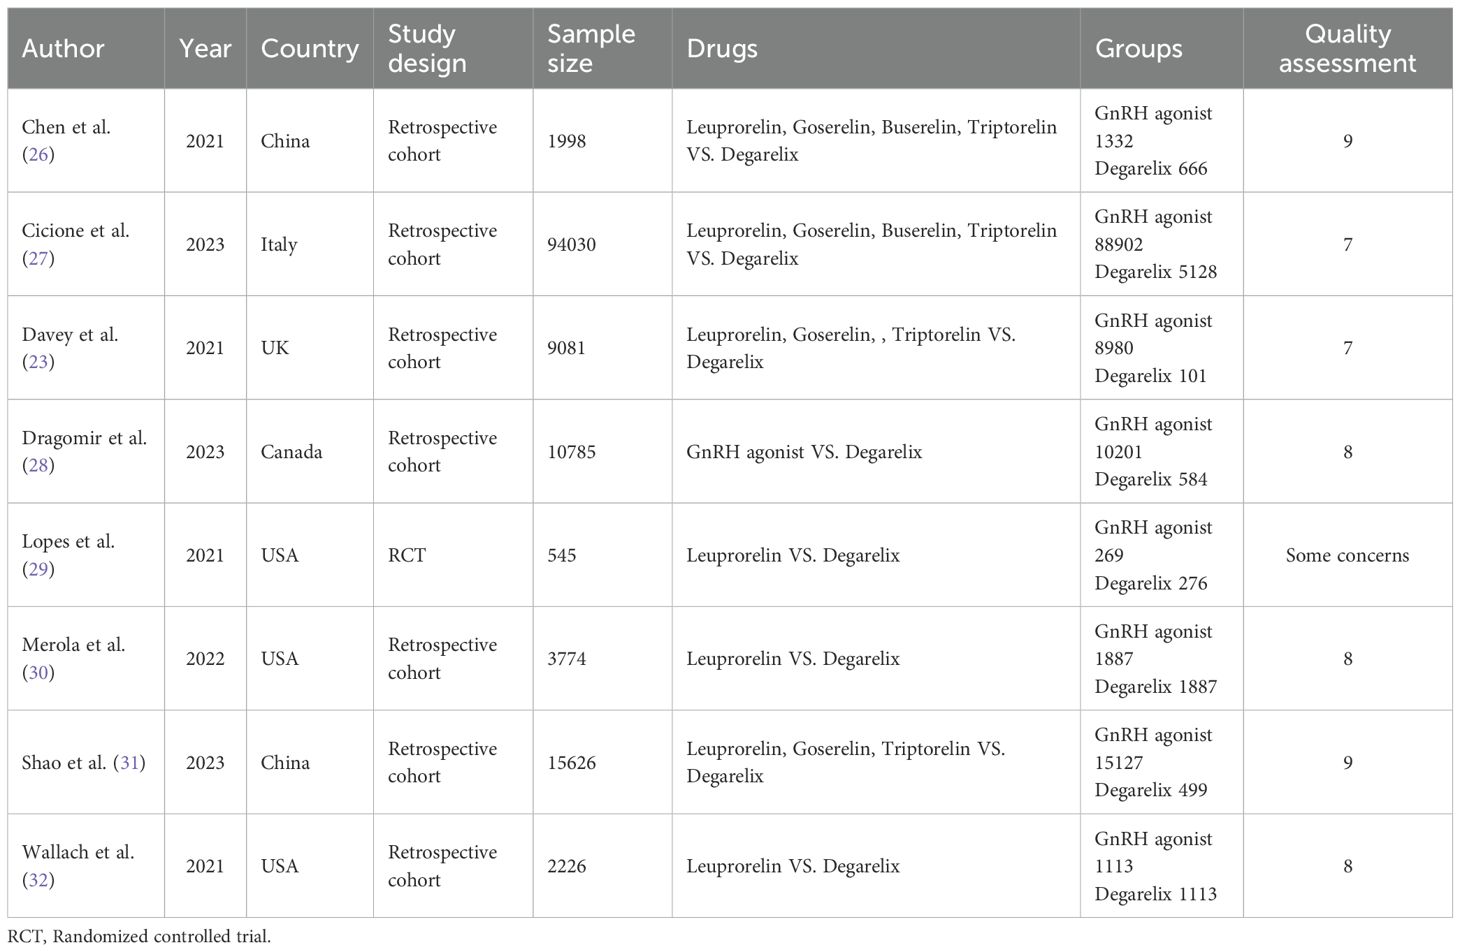
Task: Click the Country column header
Action: pos(309,49)
